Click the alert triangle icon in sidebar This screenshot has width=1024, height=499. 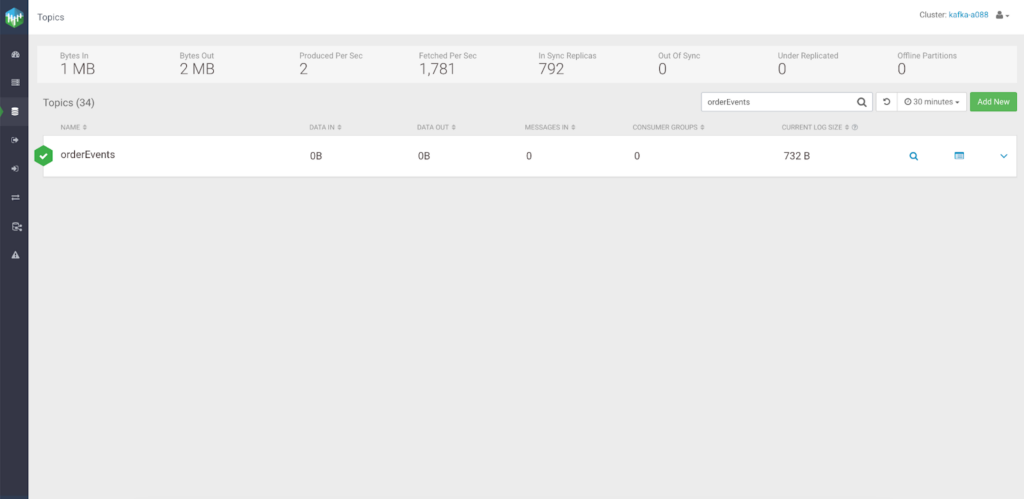point(14,255)
